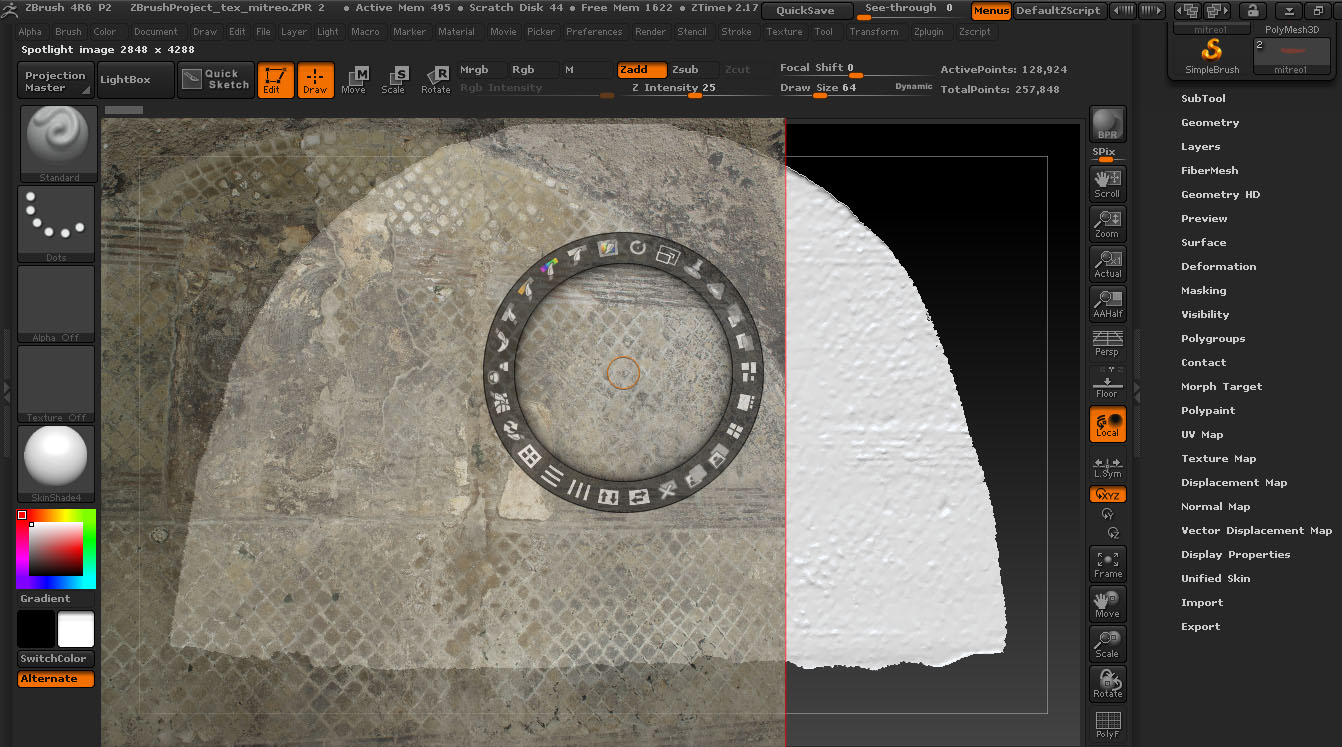Select the Standard brush thumbnail
Screen dimensions: 1342x747
[x=59, y=144]
